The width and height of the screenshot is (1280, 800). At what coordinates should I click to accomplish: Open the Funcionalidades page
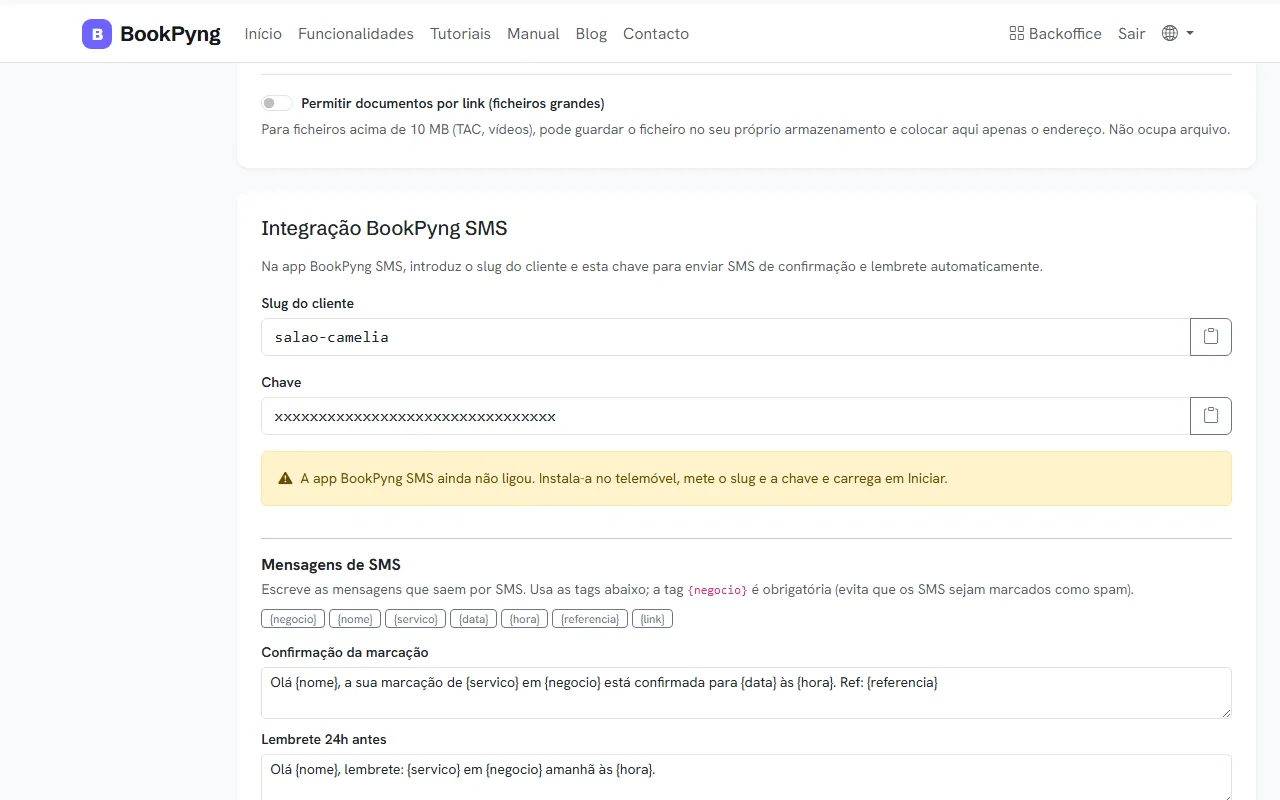coord(356,34)
